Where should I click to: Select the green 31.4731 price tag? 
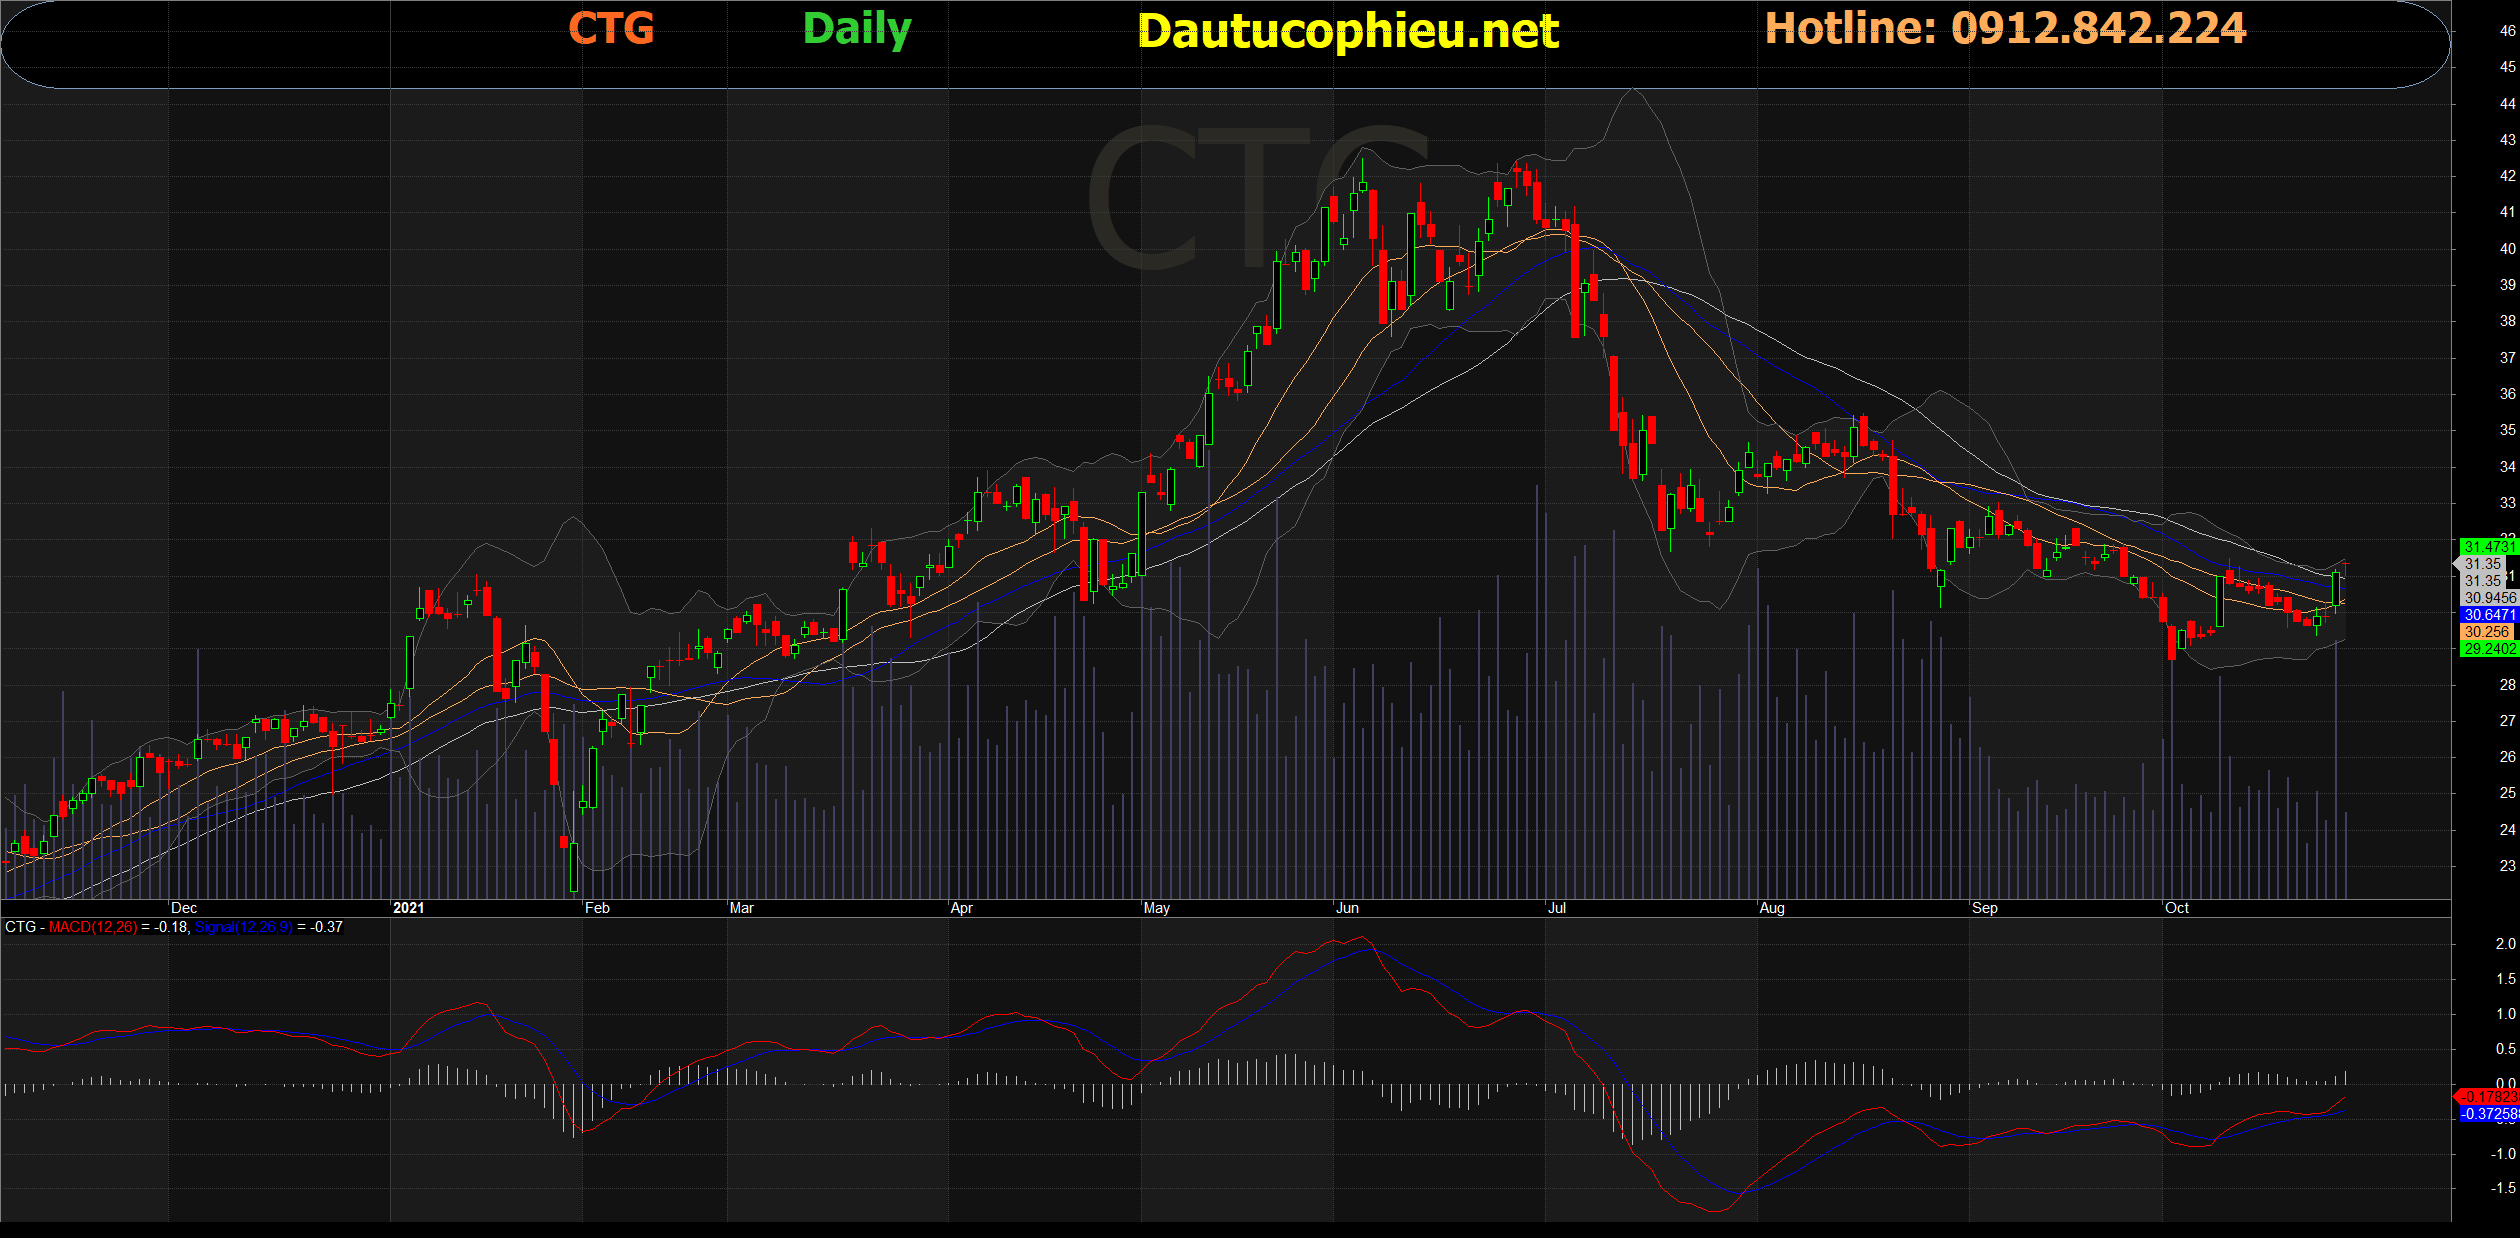coord(2488,547)
